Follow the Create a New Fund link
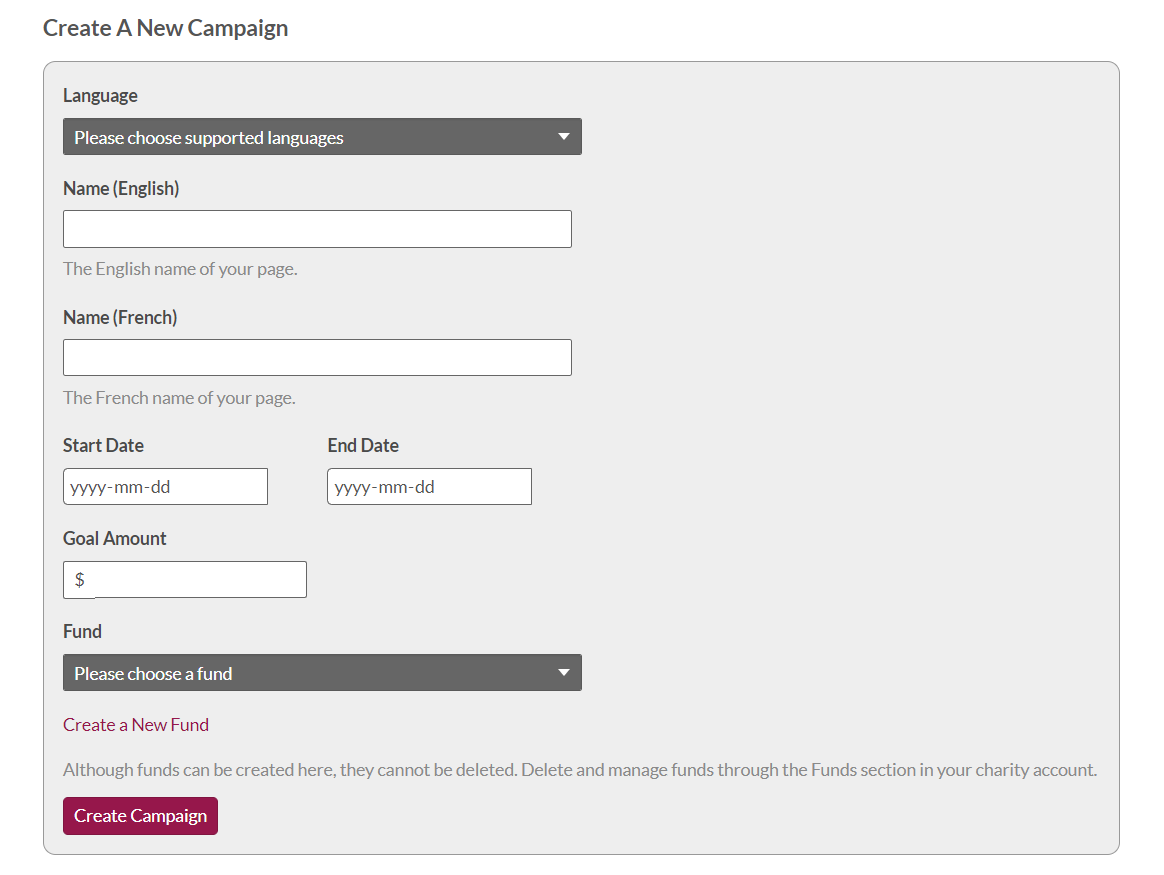 (136, 725)
